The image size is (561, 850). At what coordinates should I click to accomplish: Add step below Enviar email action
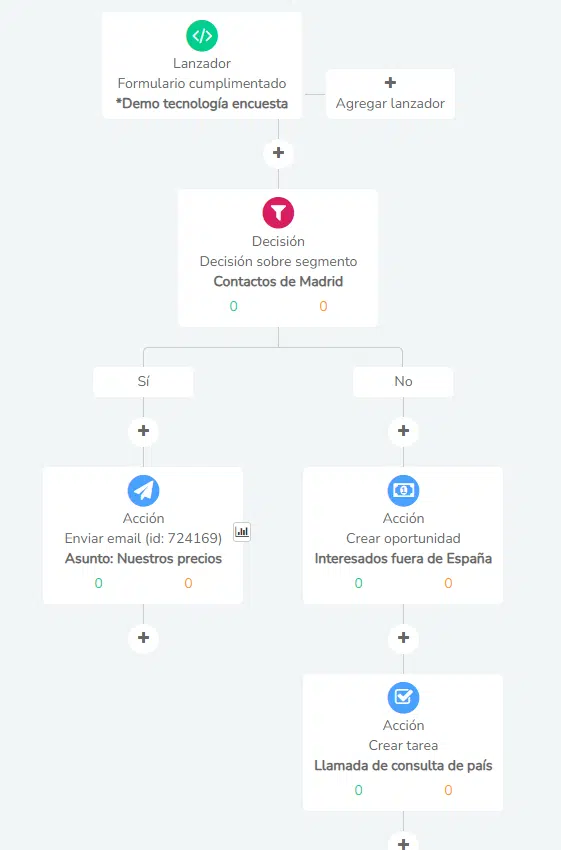point(143,638)
